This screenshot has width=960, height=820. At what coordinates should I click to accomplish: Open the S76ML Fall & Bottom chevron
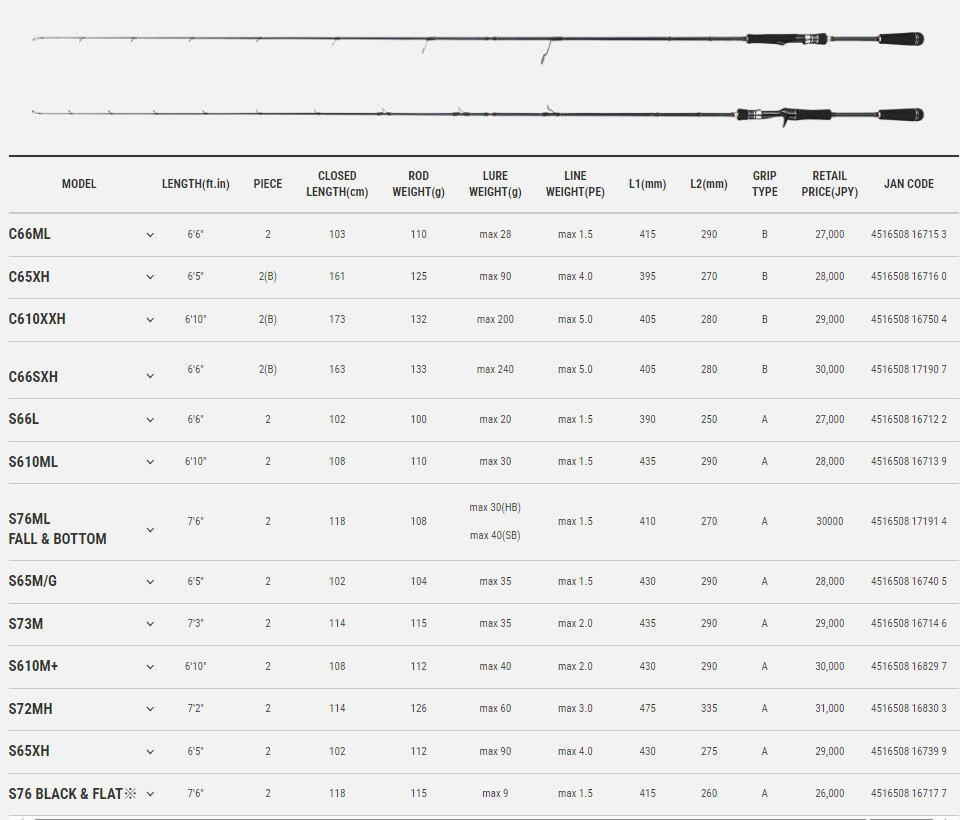(x=150, y=530)
